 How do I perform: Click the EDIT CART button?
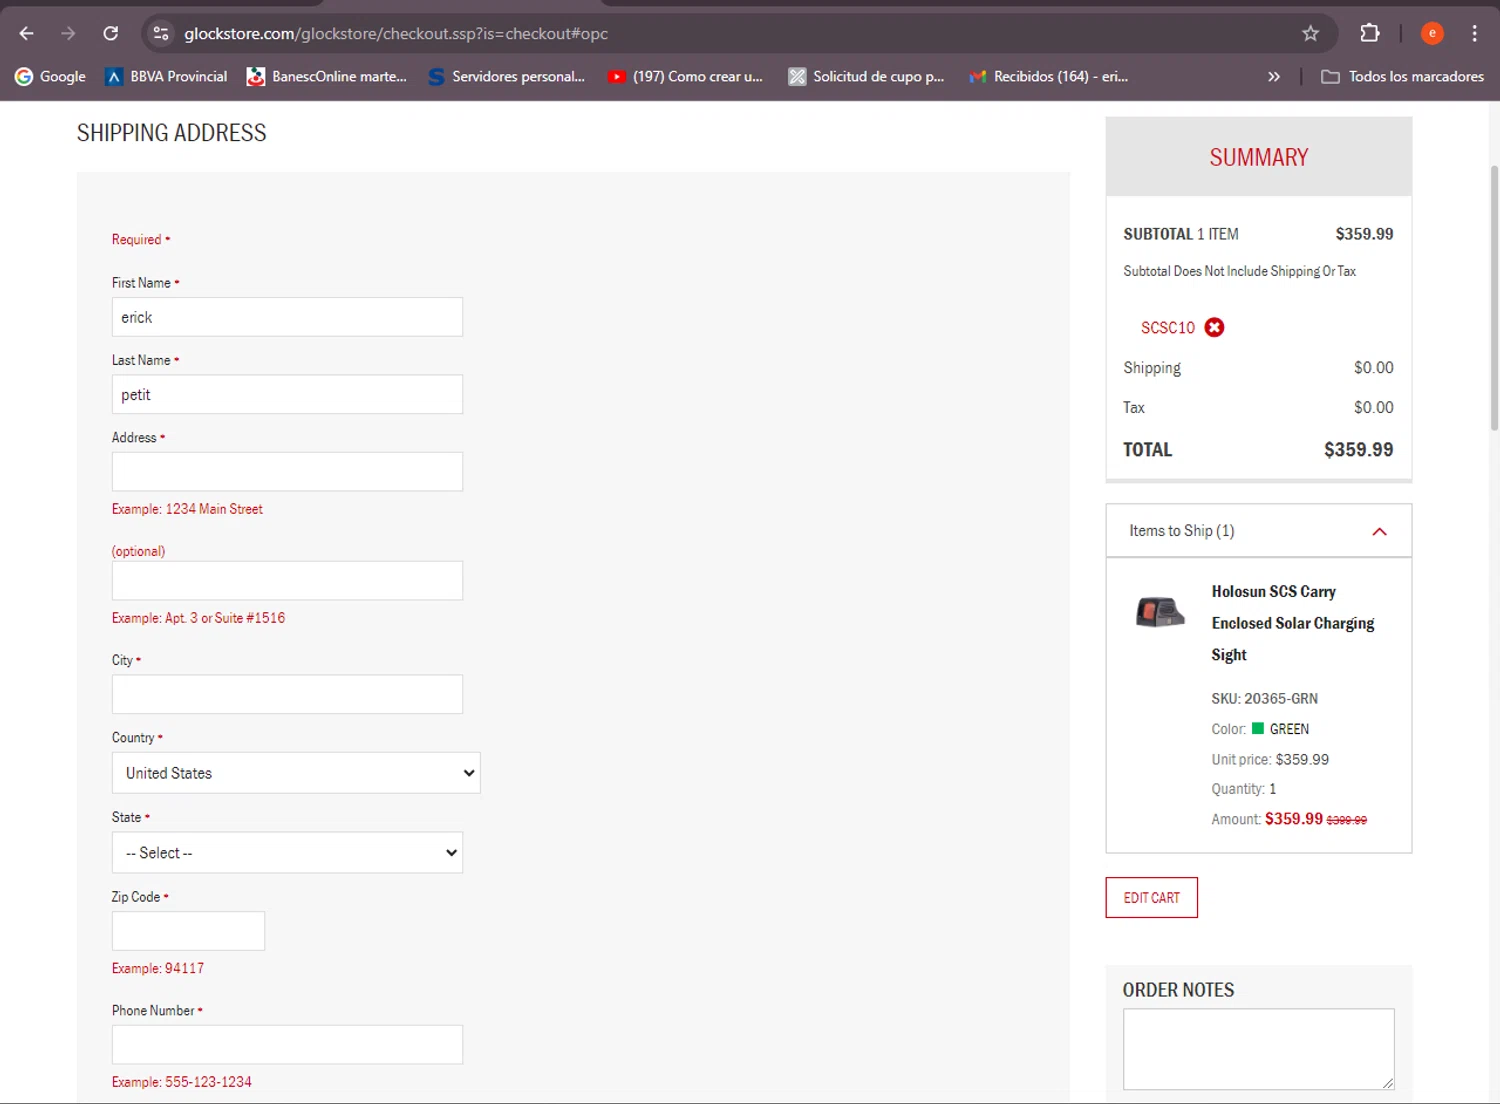1151,897
